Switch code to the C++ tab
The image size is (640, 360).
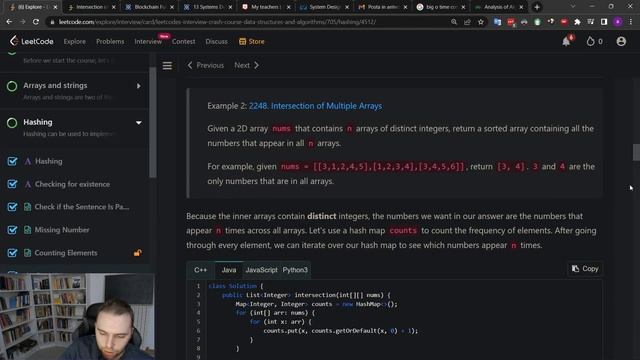[200, 270]
